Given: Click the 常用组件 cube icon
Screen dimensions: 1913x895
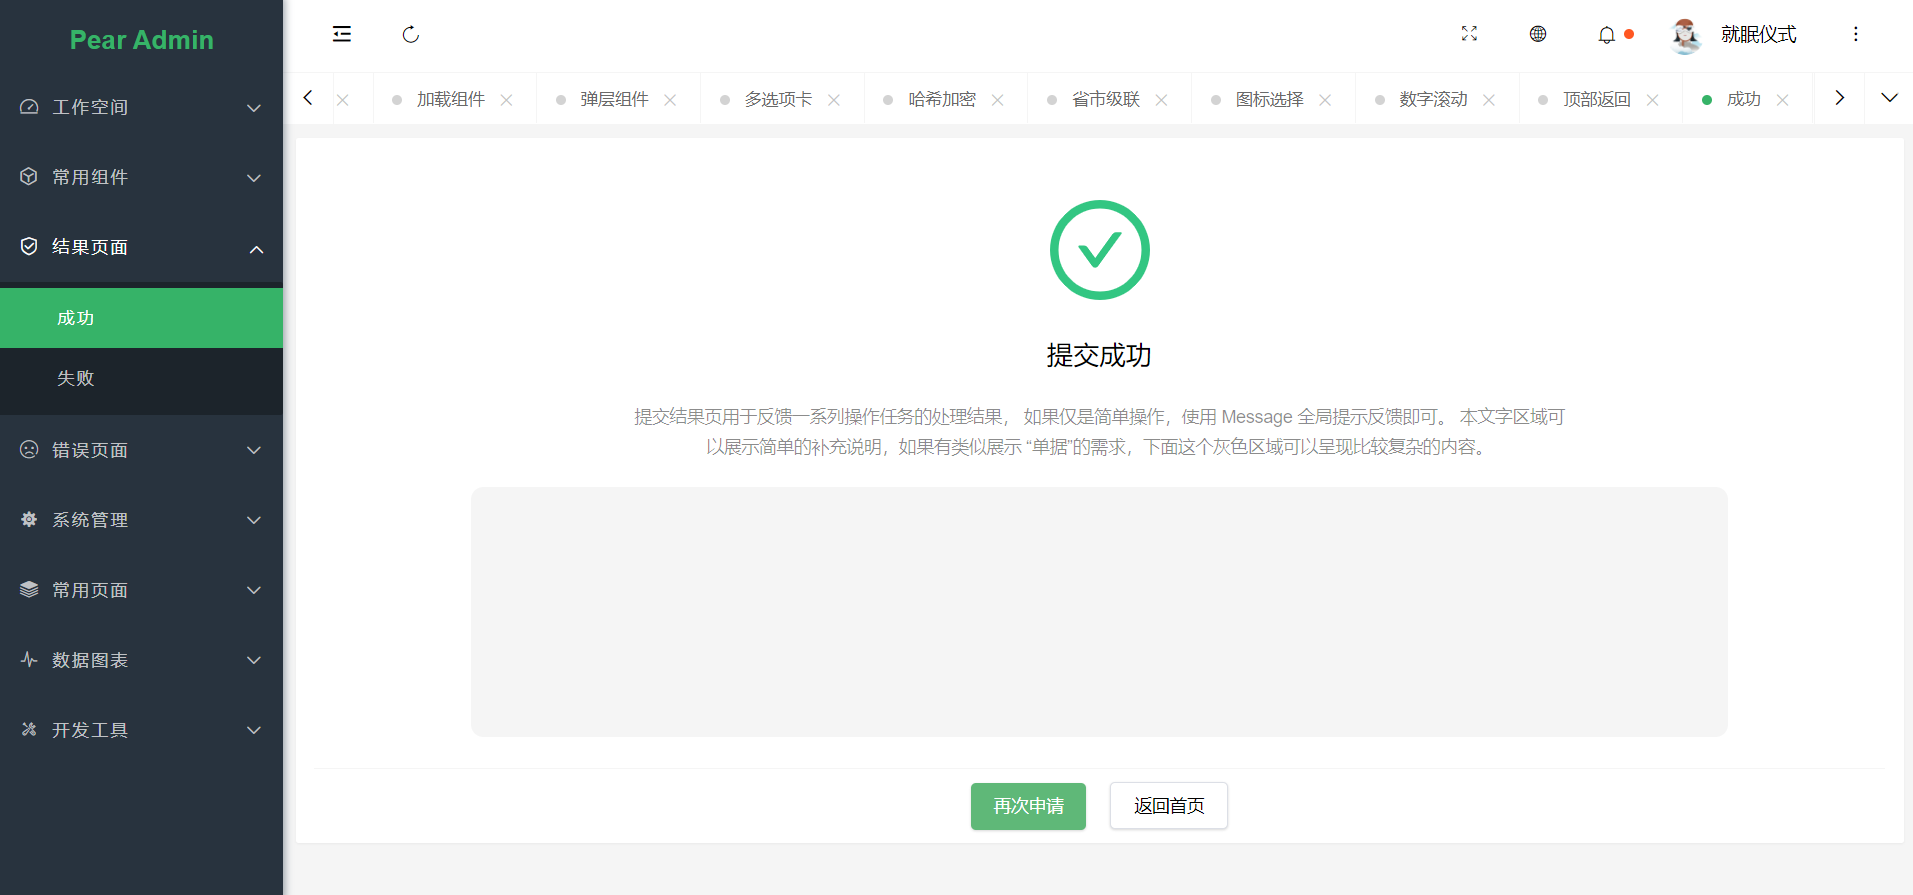Looking at the screenshot, I should 29,177.
